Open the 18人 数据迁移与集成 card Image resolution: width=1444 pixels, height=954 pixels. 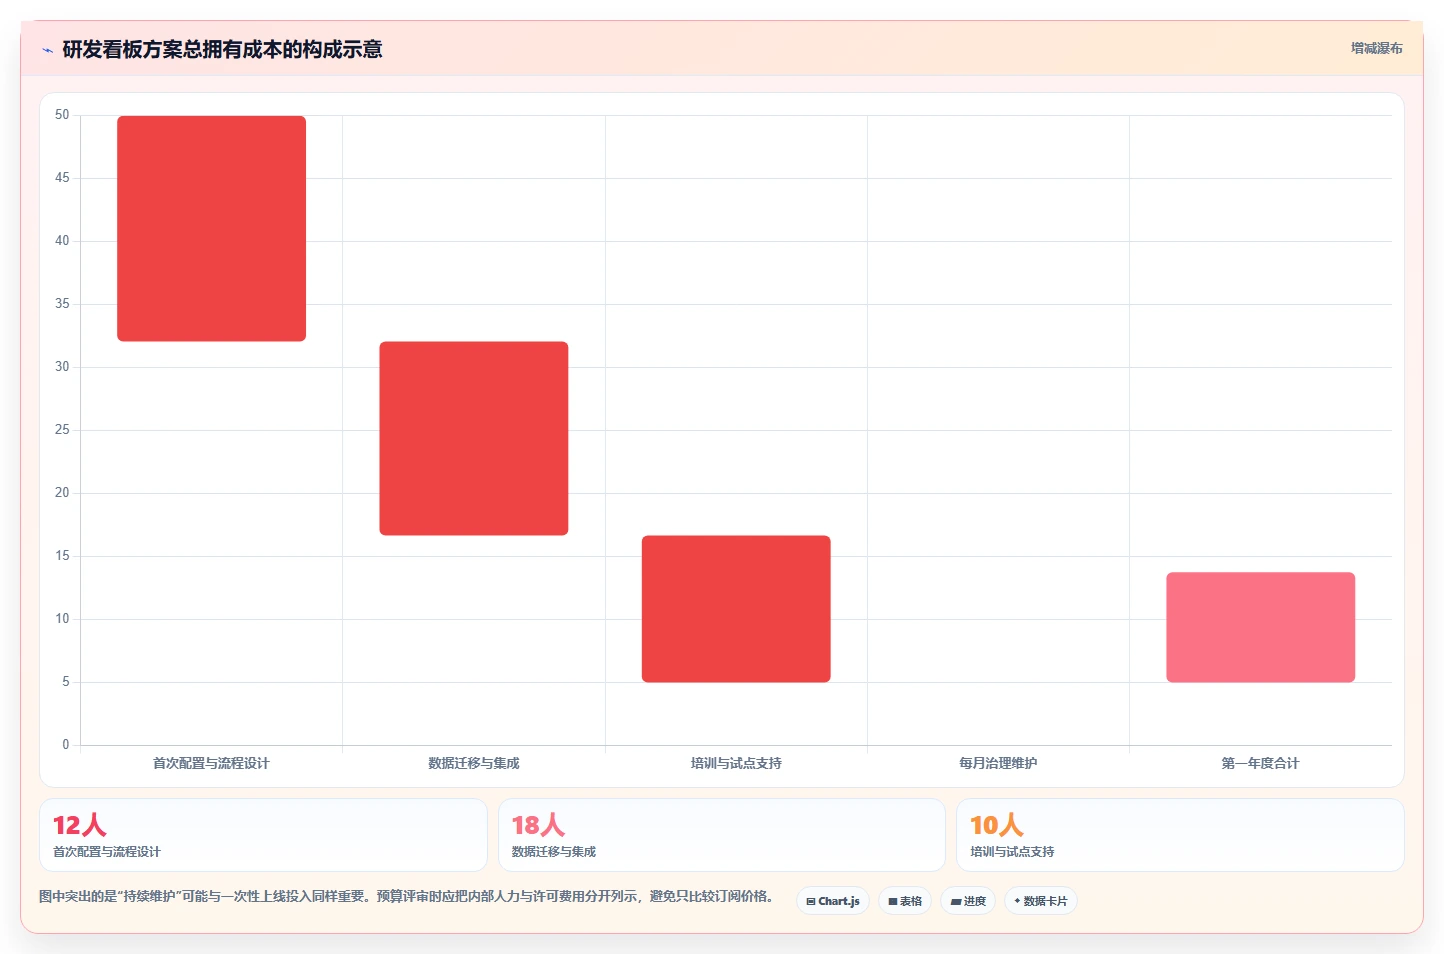(x=721, y=835)
